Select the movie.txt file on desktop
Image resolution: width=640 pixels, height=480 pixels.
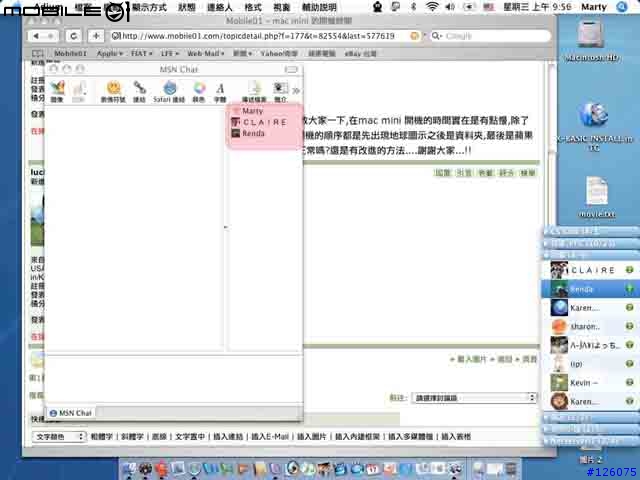click(597, 197)
